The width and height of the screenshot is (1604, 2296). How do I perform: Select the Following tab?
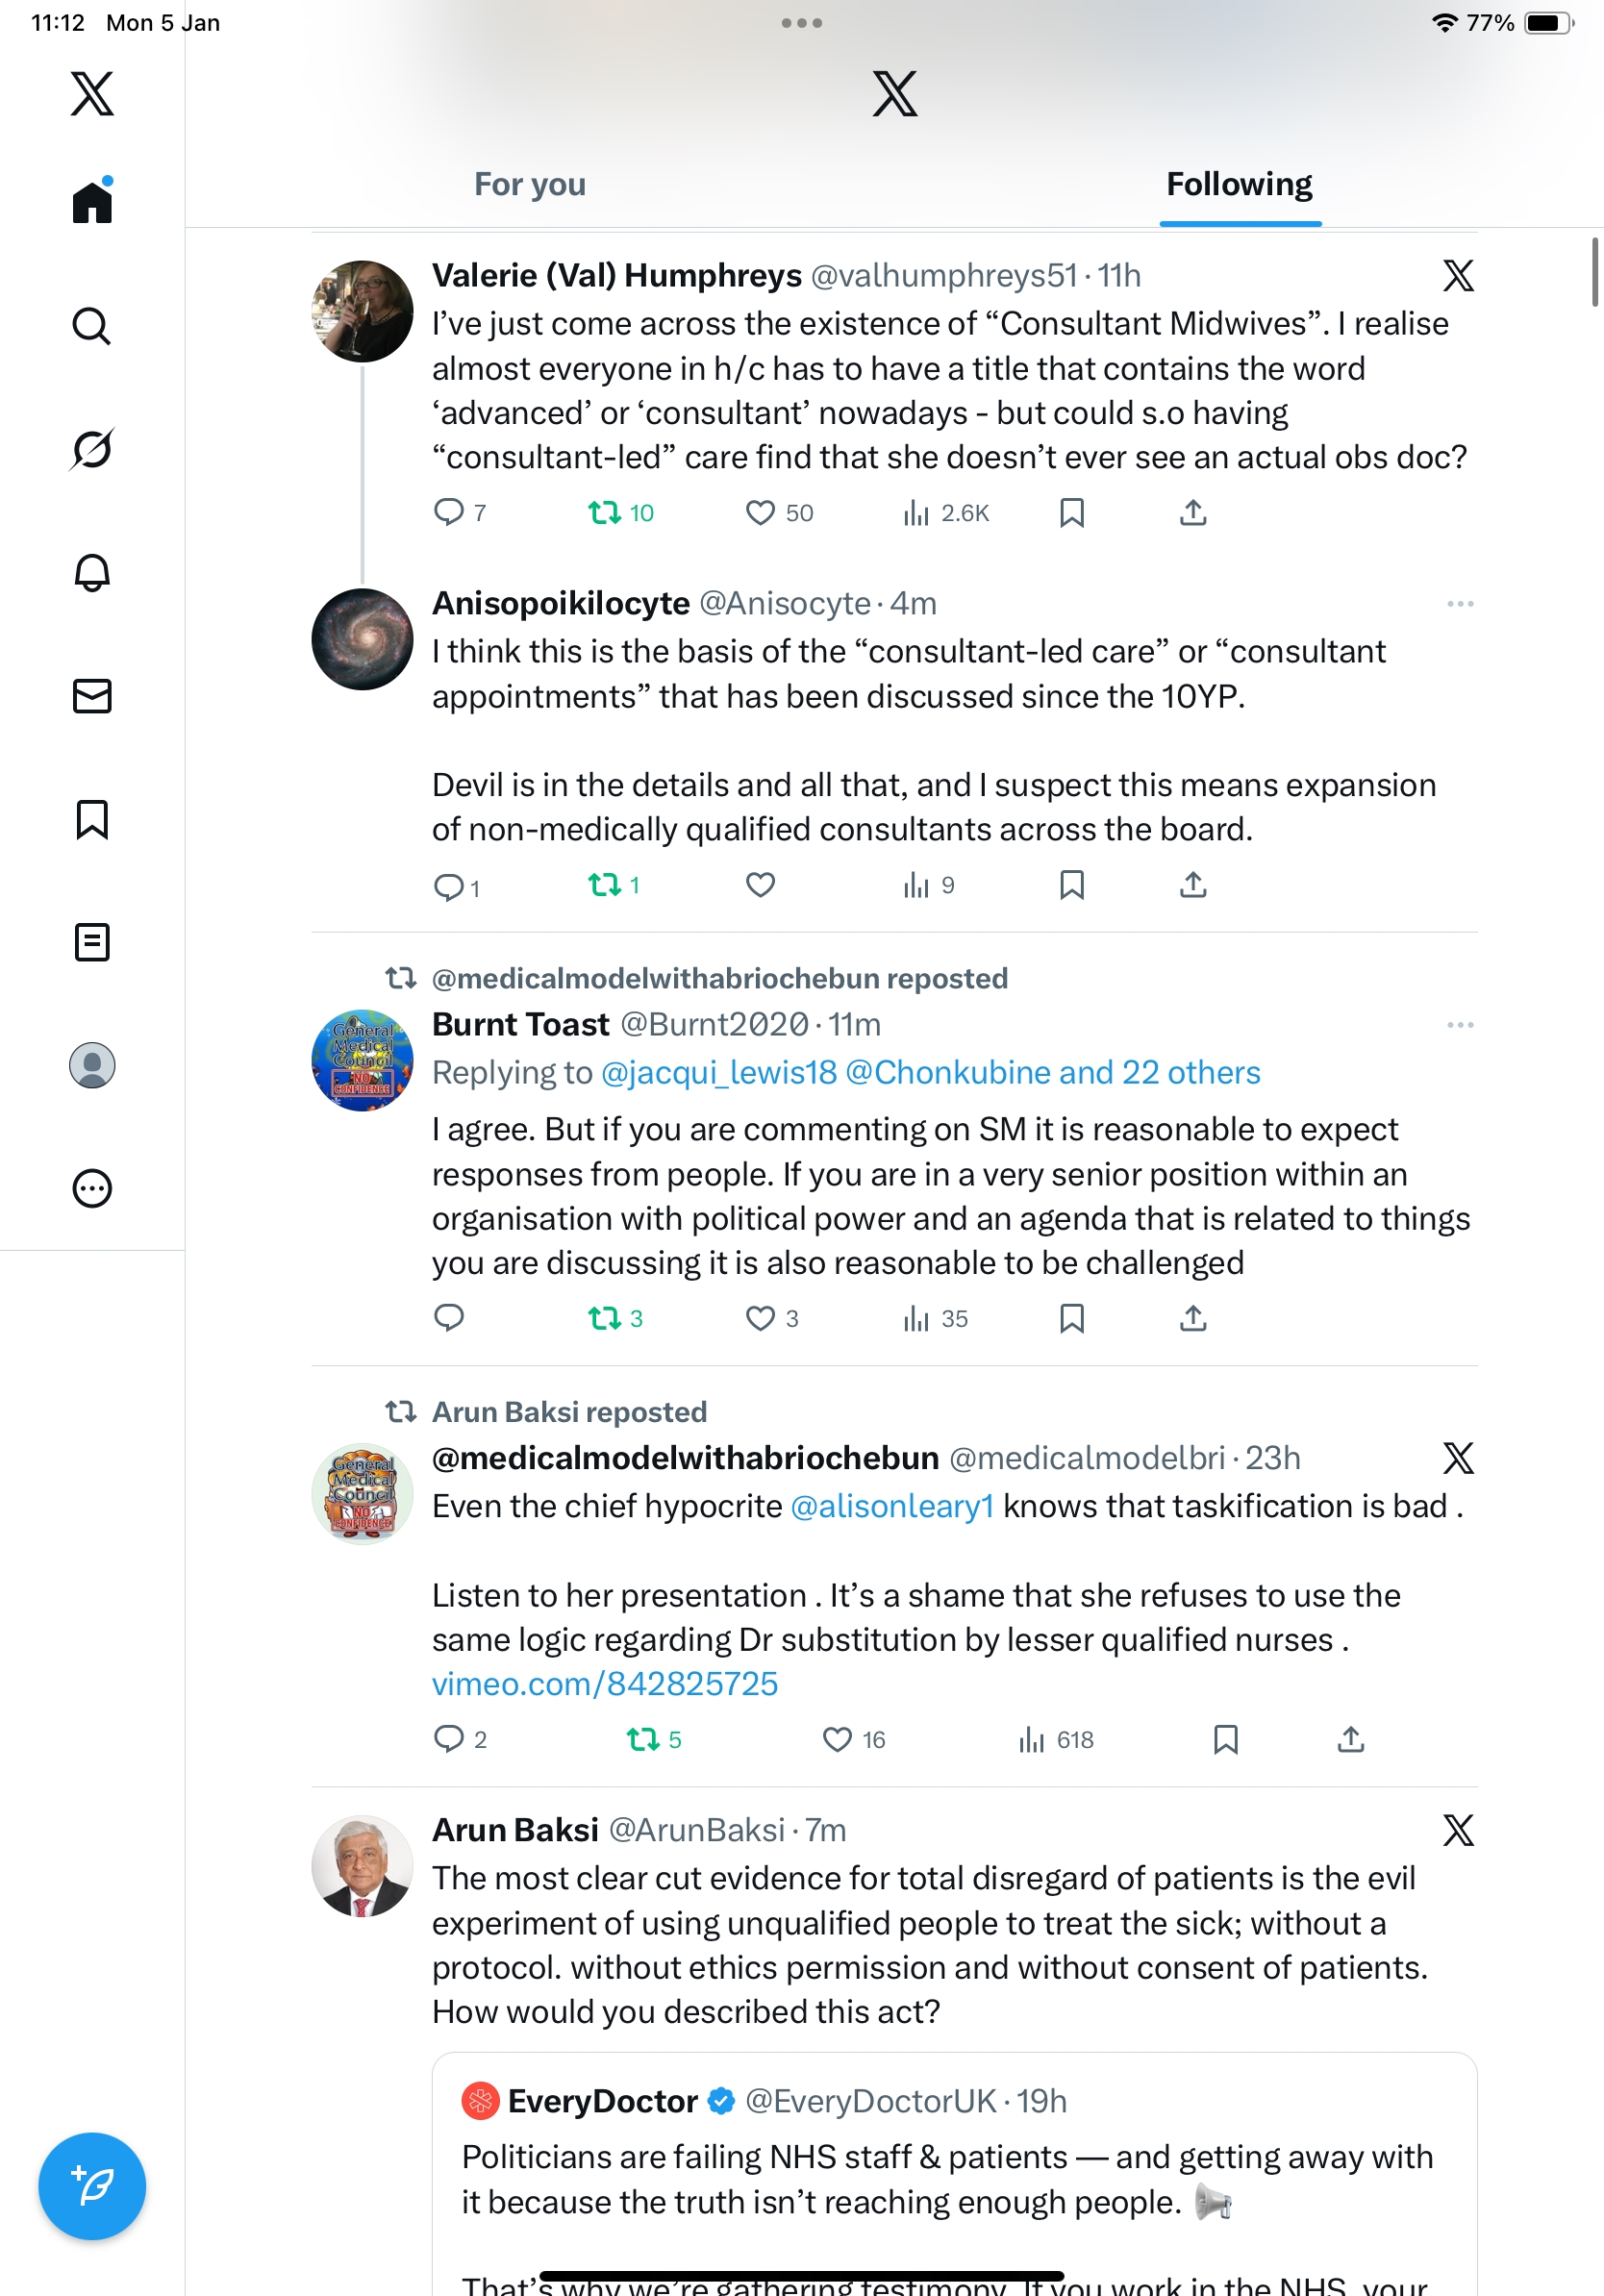click(x=1239, y=185)
